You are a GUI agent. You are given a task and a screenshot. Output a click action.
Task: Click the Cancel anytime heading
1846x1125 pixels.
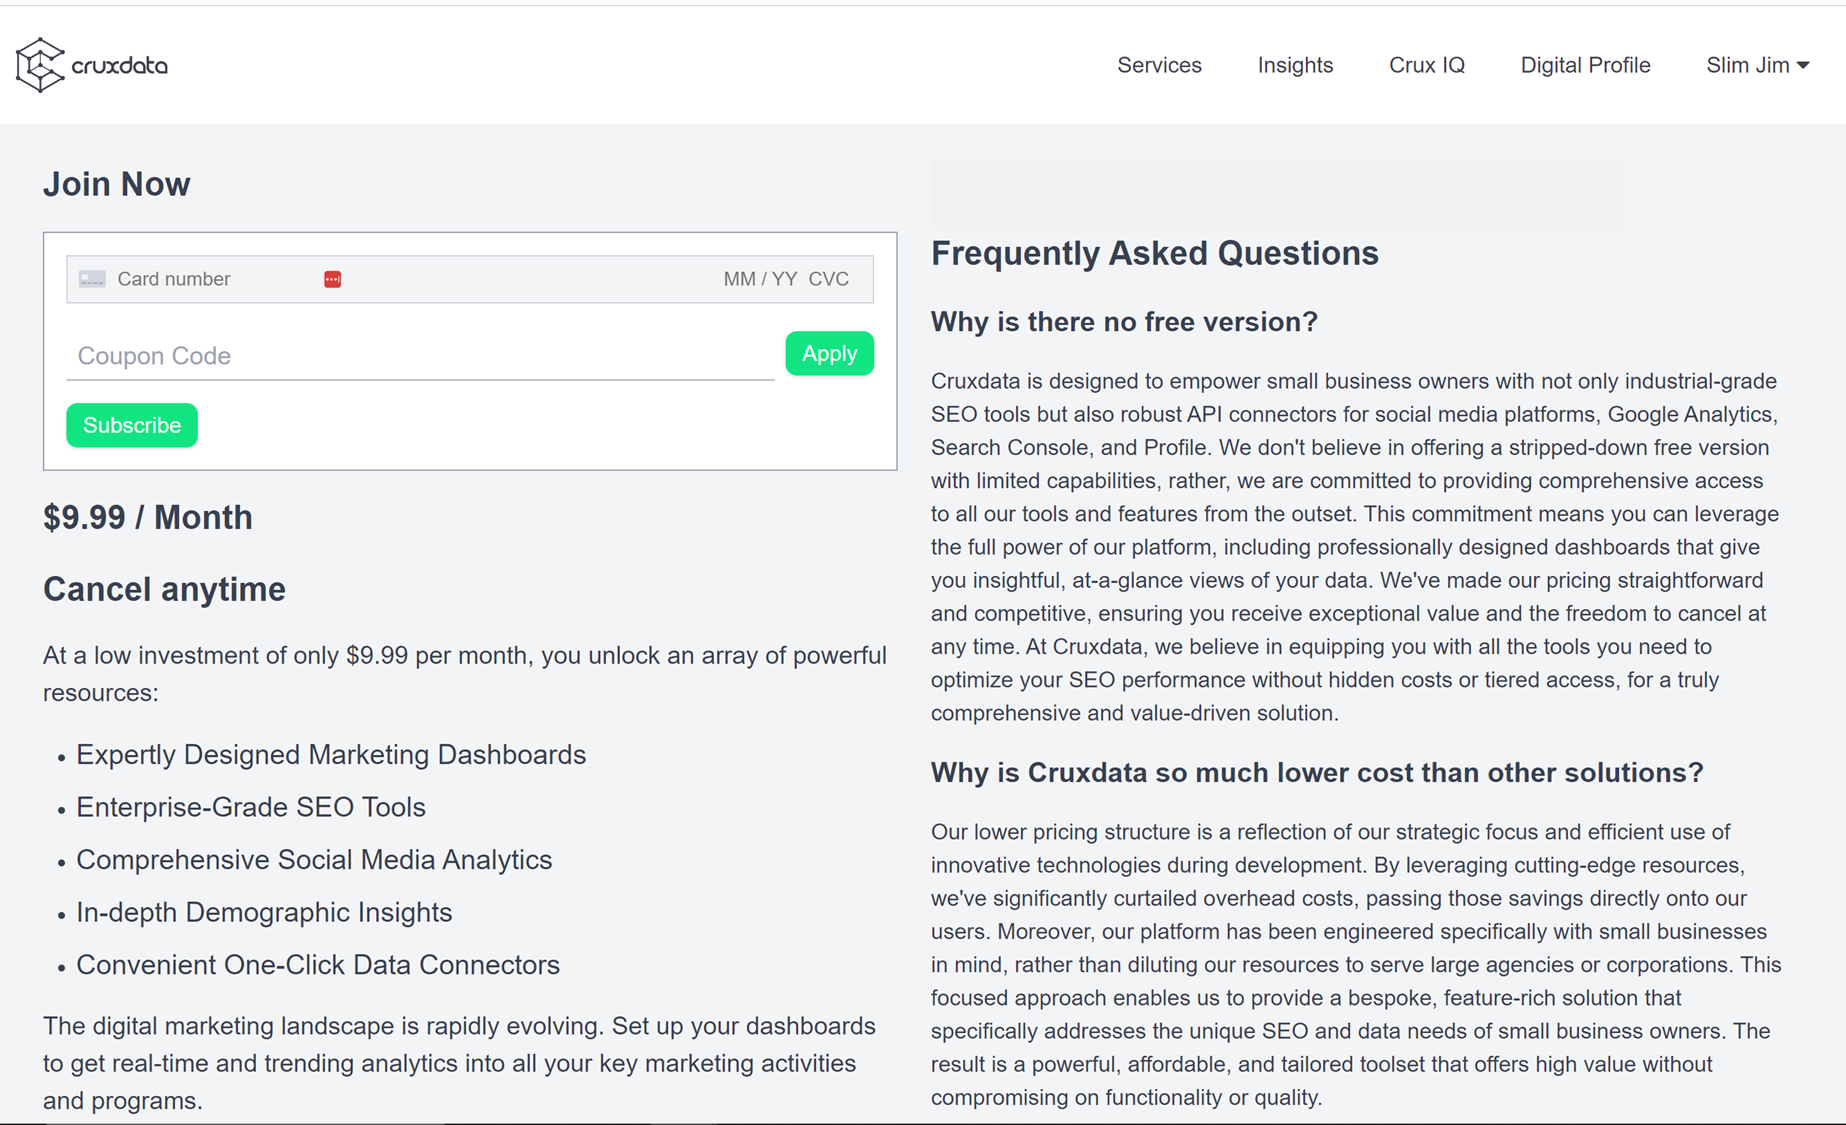(x=164, y=589)
